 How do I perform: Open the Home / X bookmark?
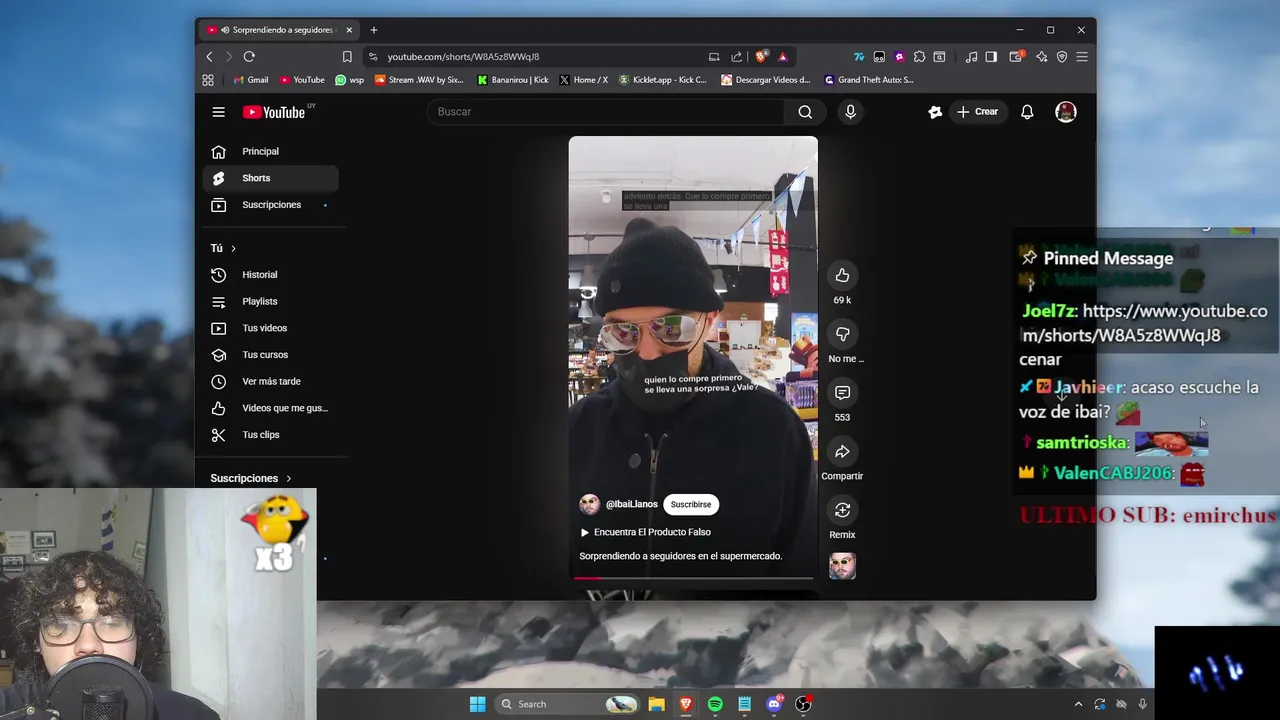coord(584,80)
